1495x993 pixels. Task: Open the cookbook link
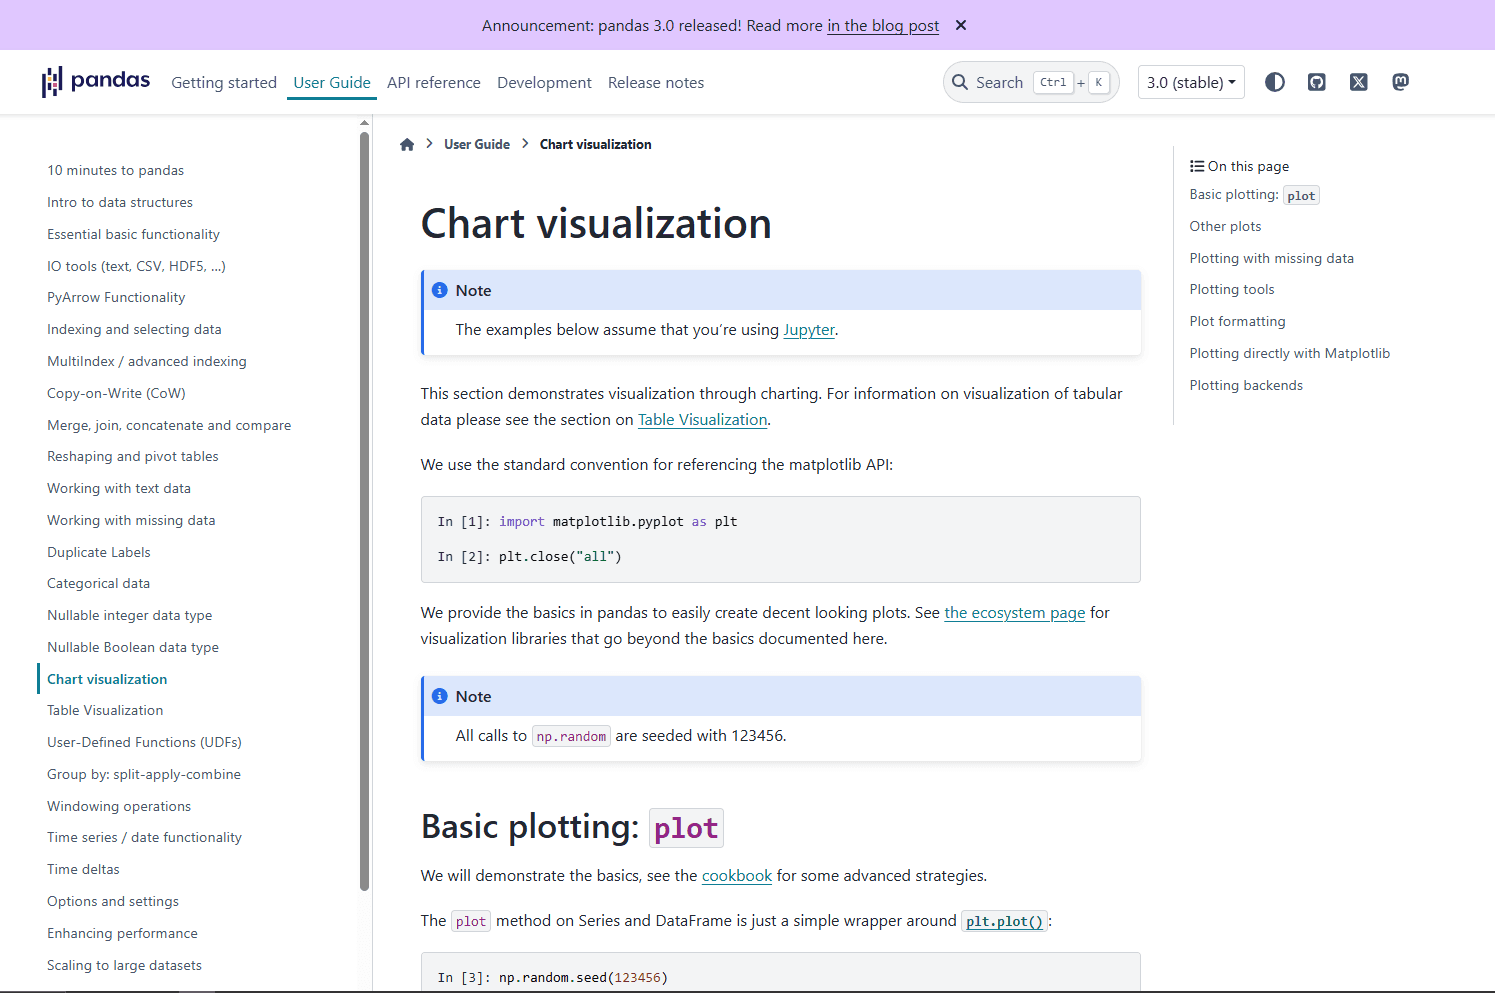(737, 875)
